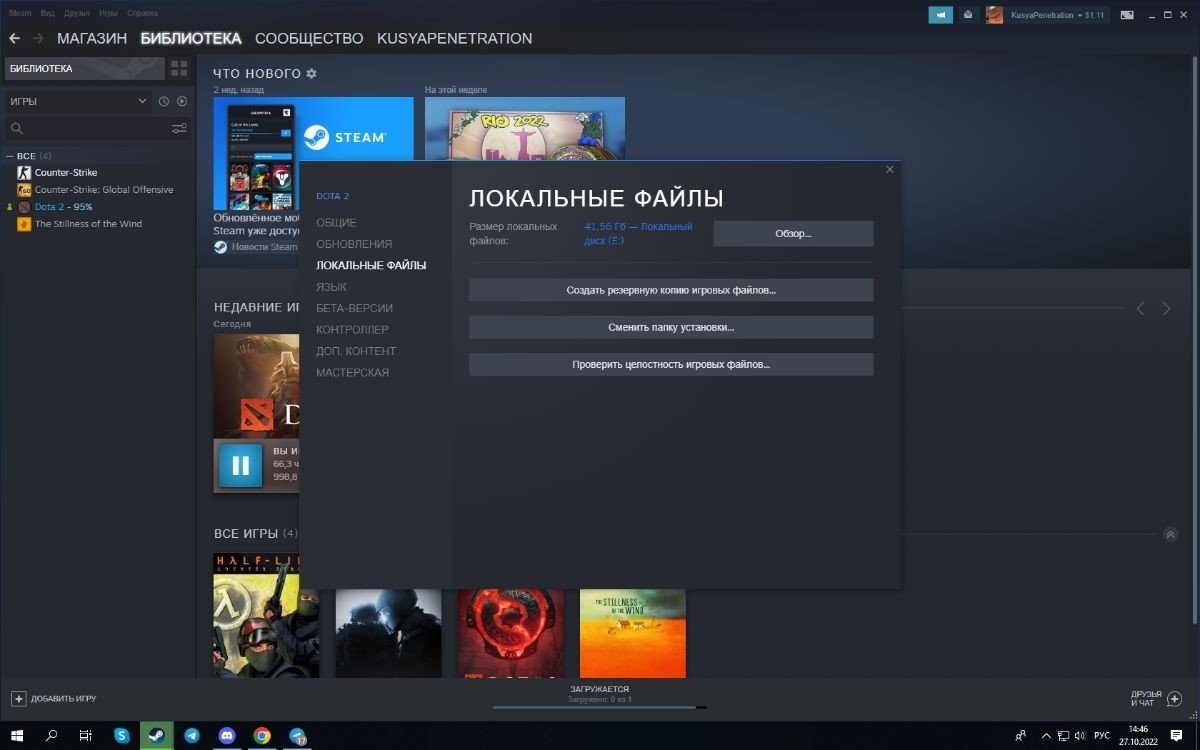Select ЯЗЫК in properties sidebar
The image size is (1200, 750).
(x=331, y=287)
